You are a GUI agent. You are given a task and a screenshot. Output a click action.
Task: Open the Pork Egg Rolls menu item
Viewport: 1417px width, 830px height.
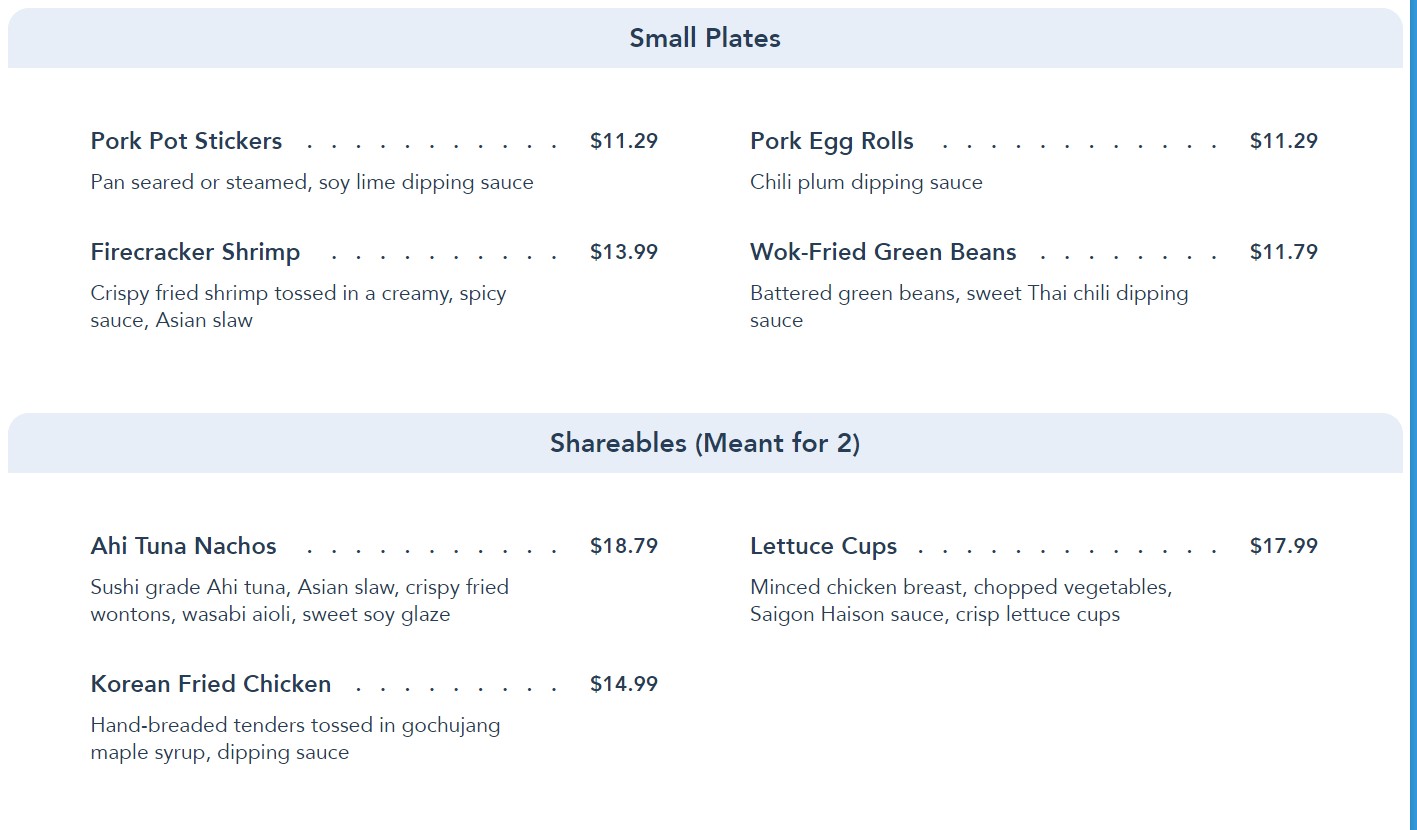(x=832, y=141)
